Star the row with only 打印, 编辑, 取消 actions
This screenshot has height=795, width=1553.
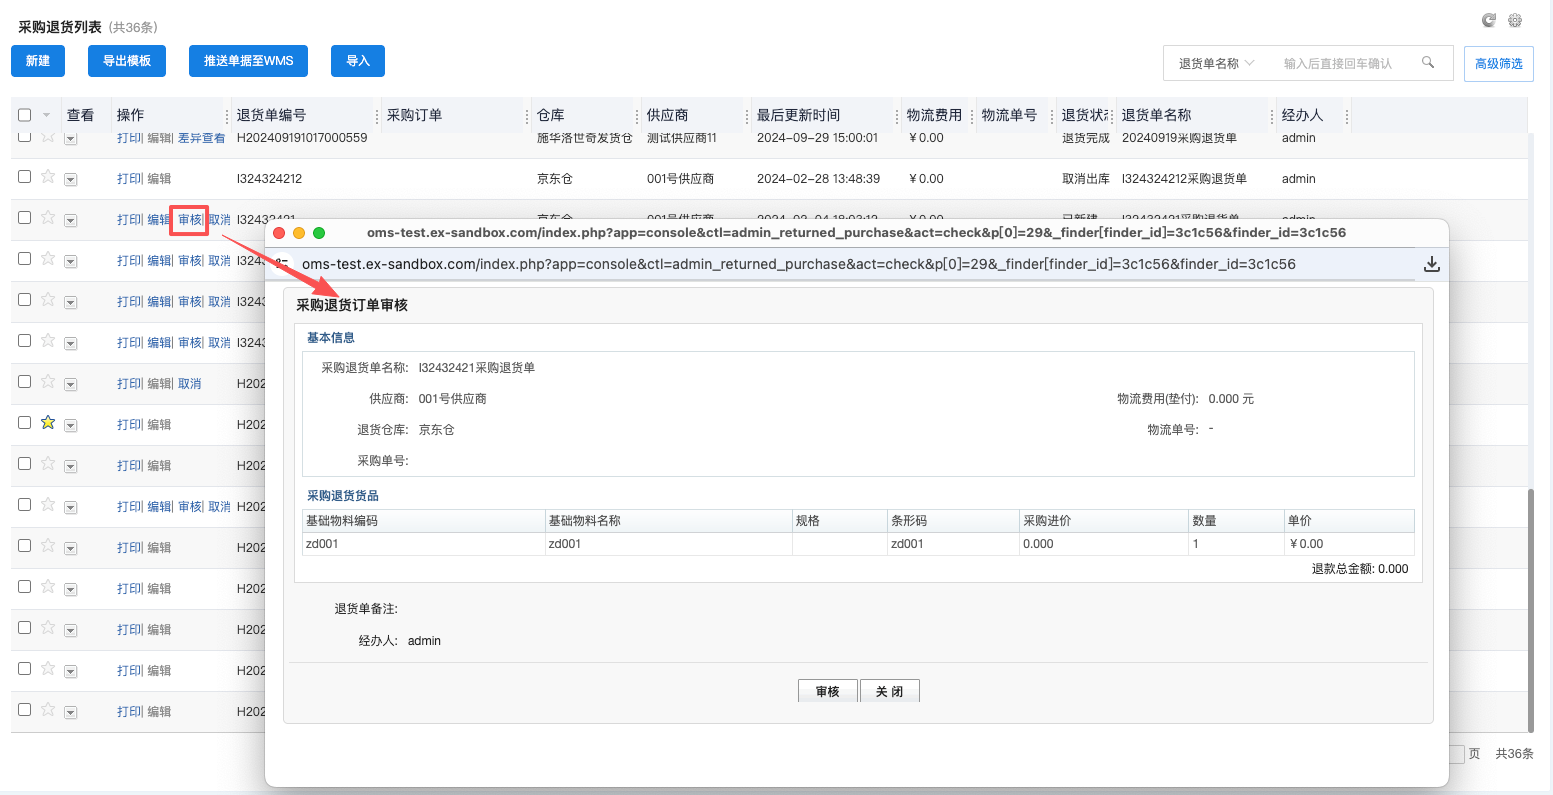tap(48, 382)
